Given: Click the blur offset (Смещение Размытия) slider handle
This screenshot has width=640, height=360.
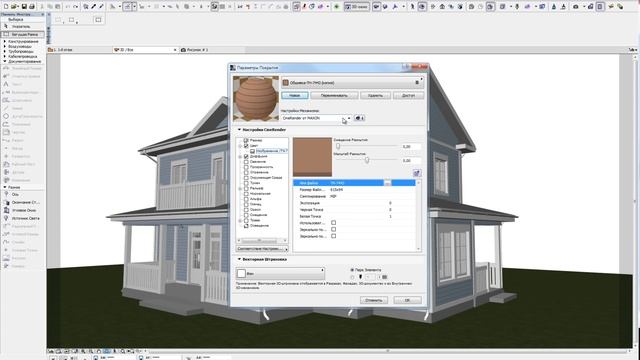Looking at the screenshot, I should [338, 146].
